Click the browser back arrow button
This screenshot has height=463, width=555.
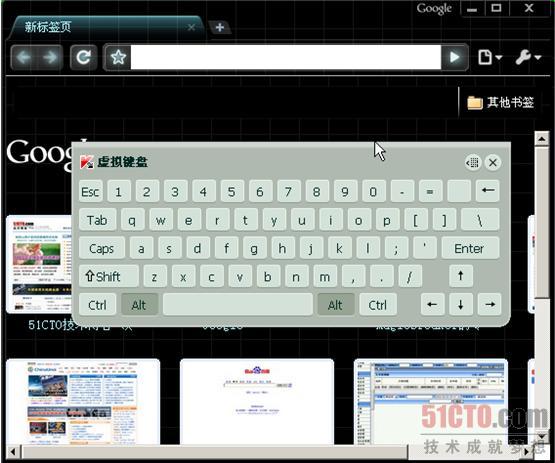tap(24, 57)
